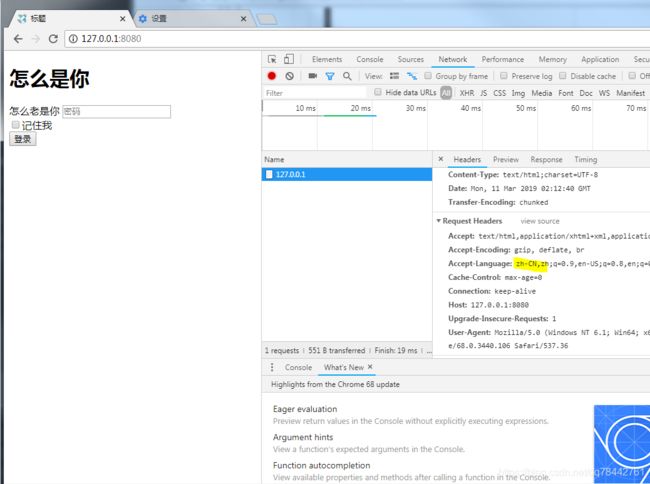Filter requests by Font
Screen dimensions: 650x484
[566, 93]
